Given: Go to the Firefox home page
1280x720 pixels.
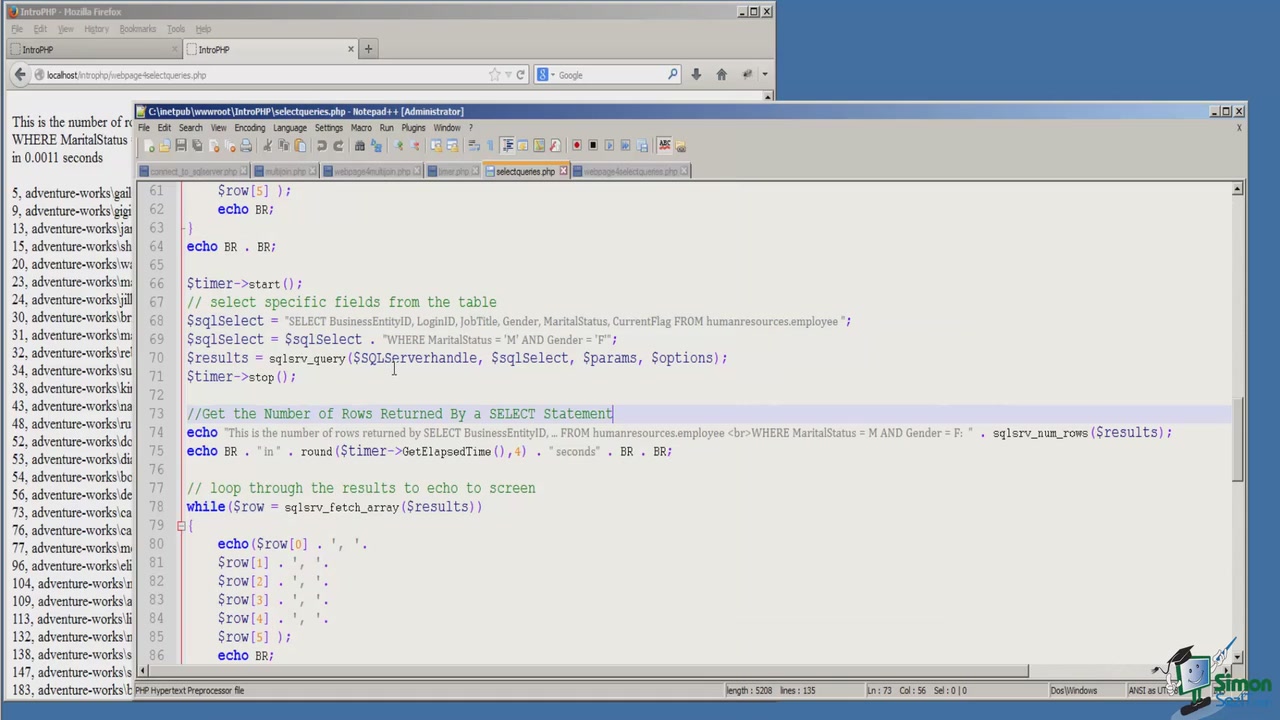Looking at the screenshot, I should tap(721, 75).
